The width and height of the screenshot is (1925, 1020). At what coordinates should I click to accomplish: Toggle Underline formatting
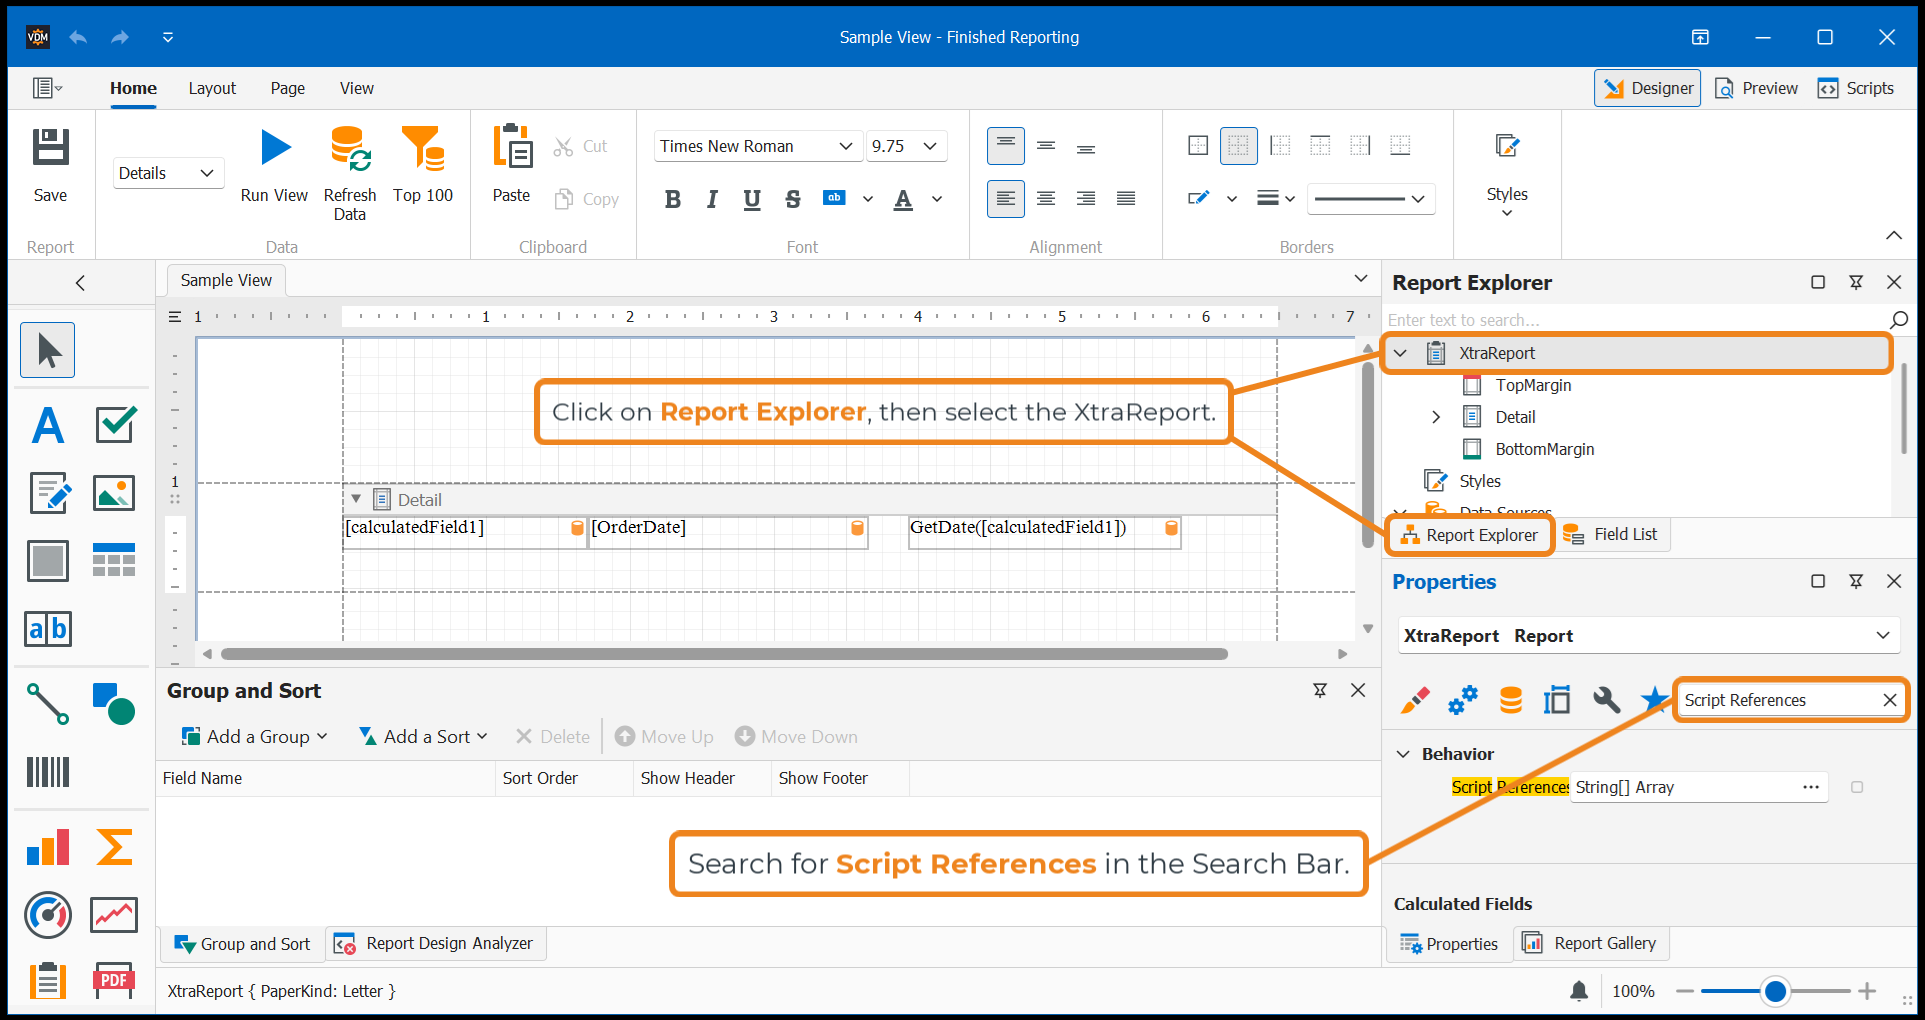coord(752,199)
